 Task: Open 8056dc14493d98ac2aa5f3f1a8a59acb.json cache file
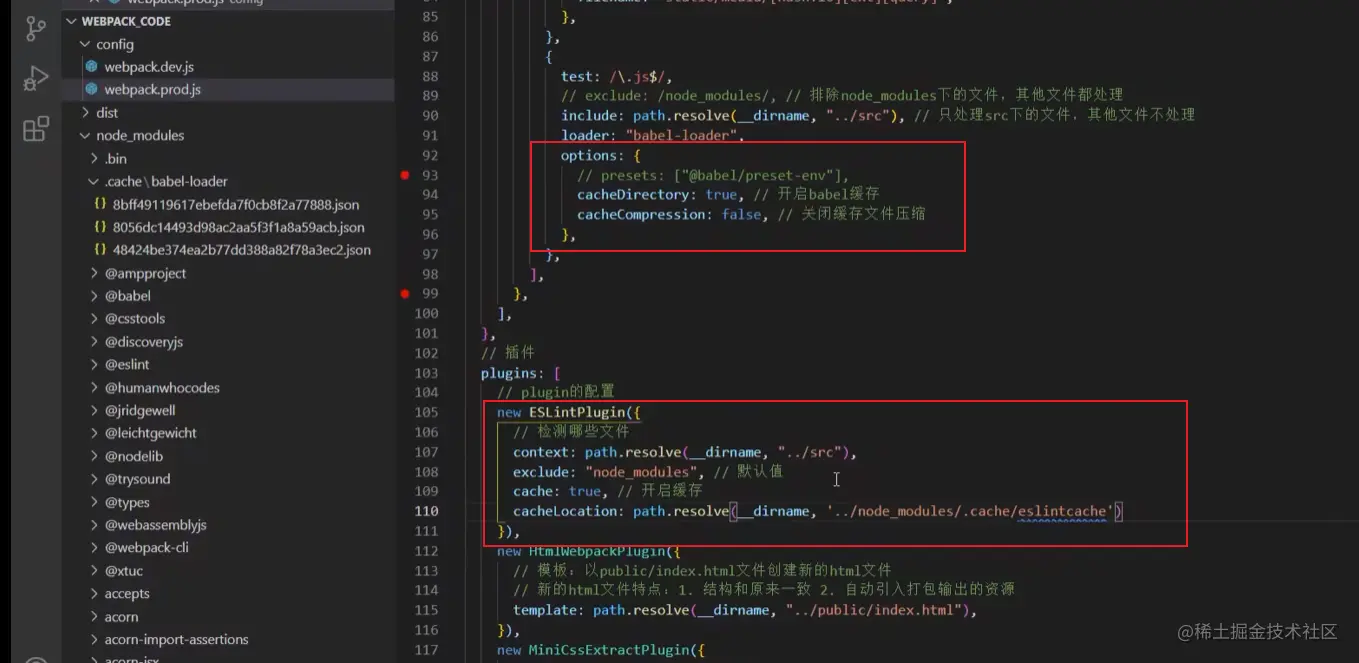[x=239, y=227]
